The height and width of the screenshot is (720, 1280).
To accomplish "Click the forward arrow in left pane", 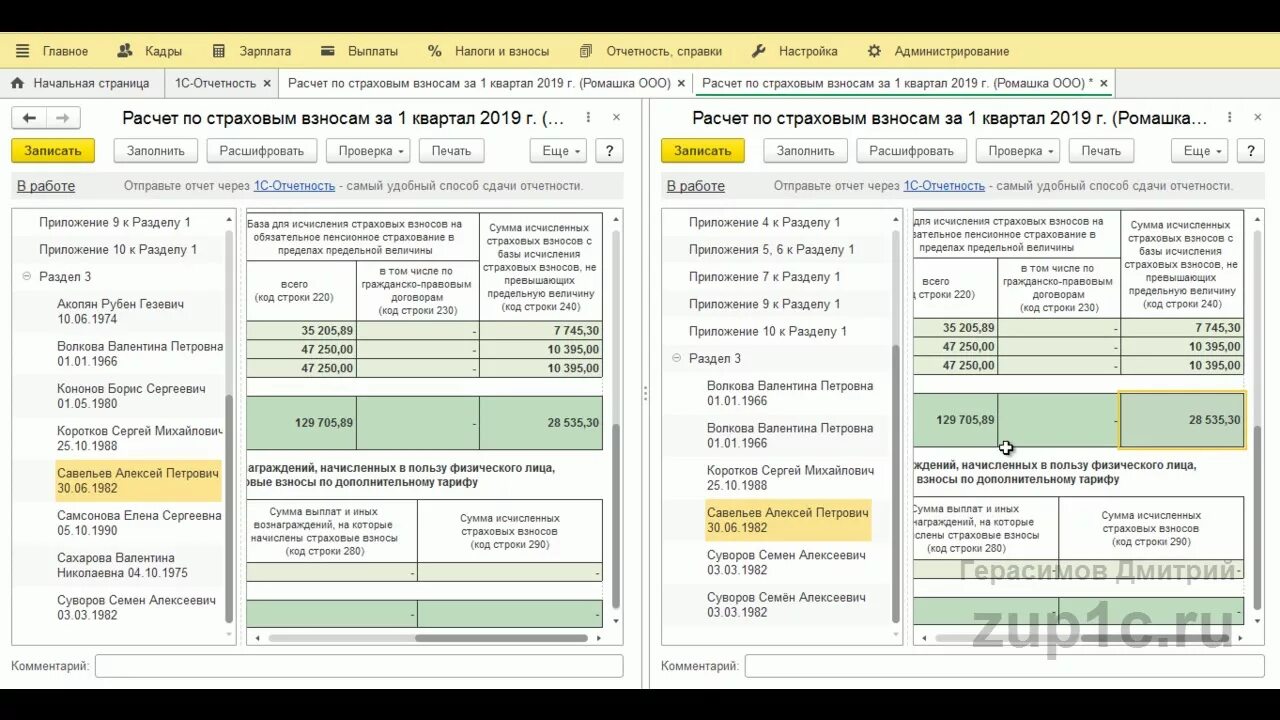I will 62,118.
